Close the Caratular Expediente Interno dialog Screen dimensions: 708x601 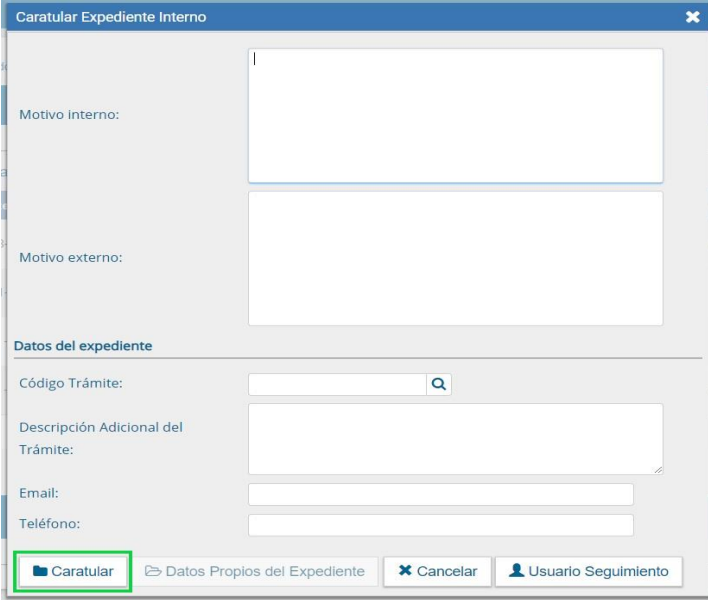coord(692,17)
